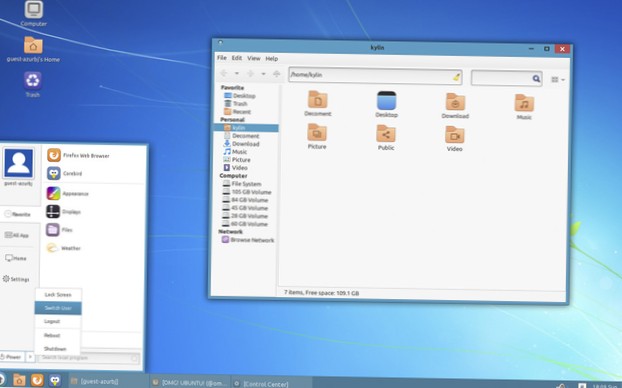
Task: Select Recent in file manager sidebar
Action: 237,111
